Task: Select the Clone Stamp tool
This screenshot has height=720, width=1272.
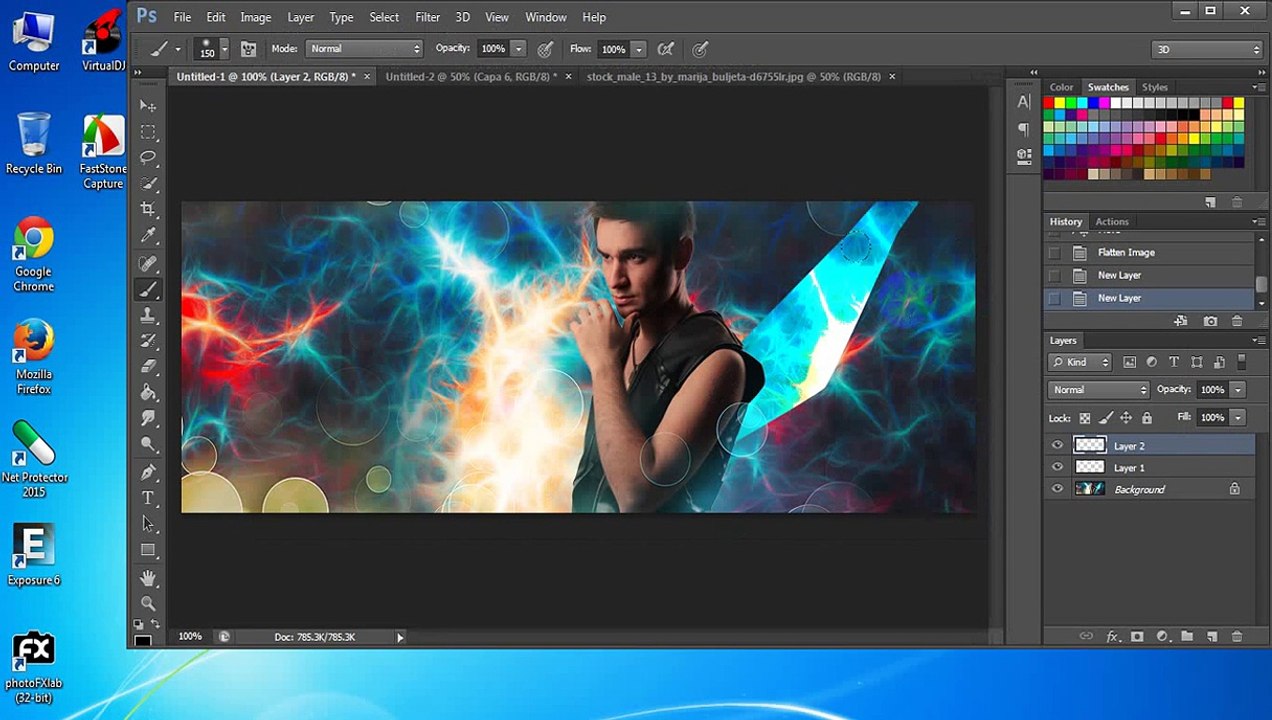Action: pyautogui.click(x=148, y=315)
